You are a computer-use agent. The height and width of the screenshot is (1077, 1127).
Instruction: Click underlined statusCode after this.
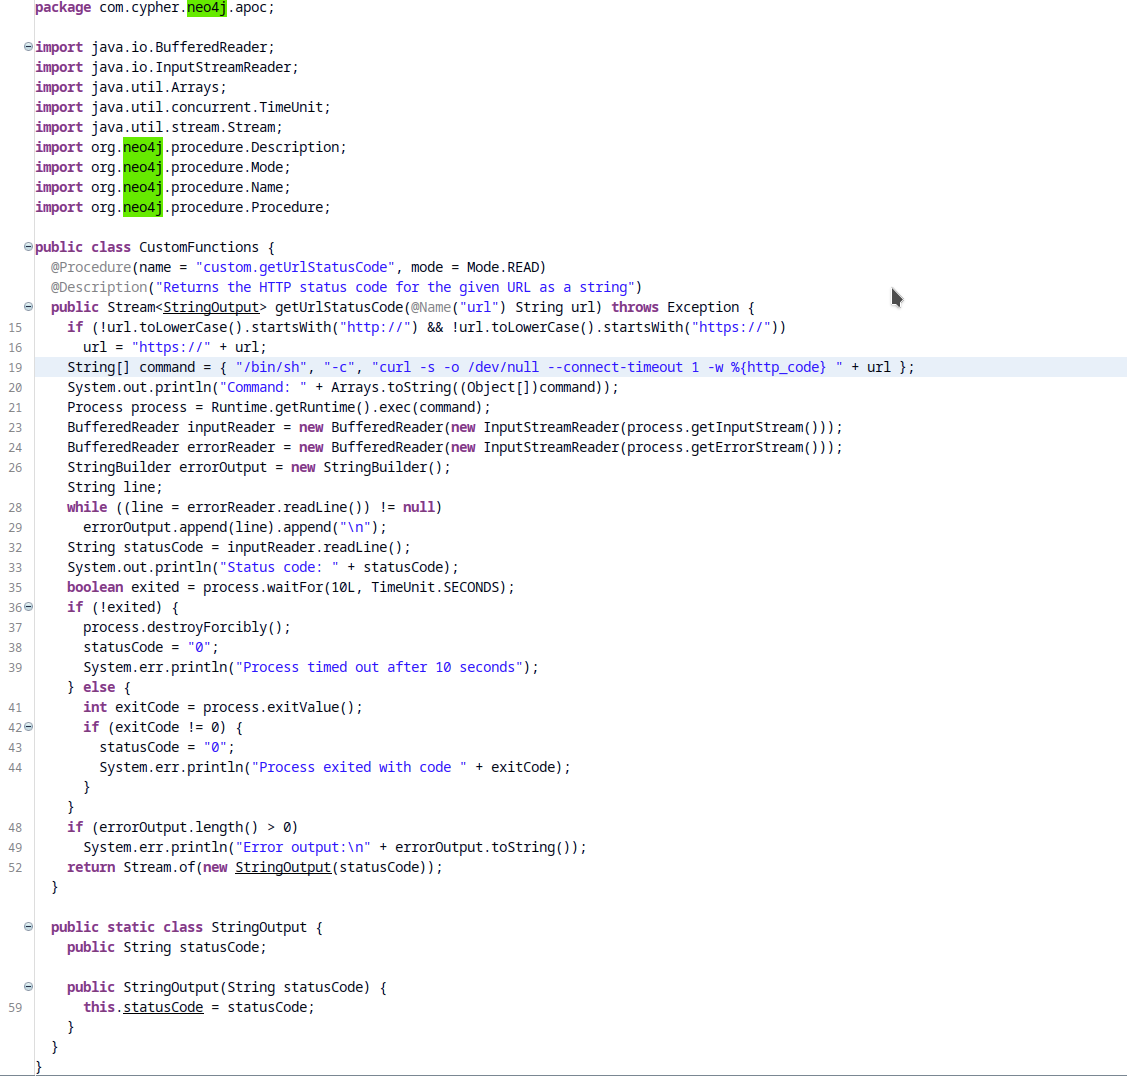coord(163,1007)
